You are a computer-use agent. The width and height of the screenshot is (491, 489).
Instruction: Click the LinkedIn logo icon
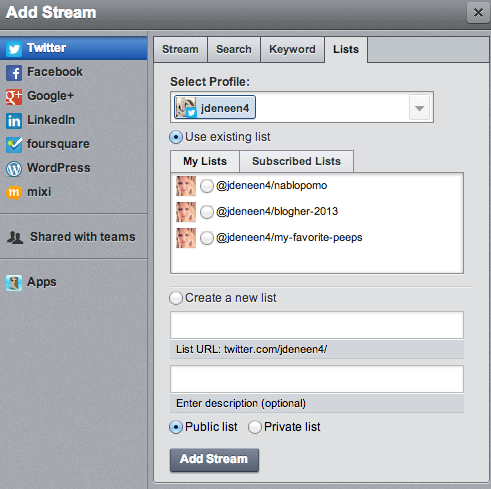[x=14, y=121]
